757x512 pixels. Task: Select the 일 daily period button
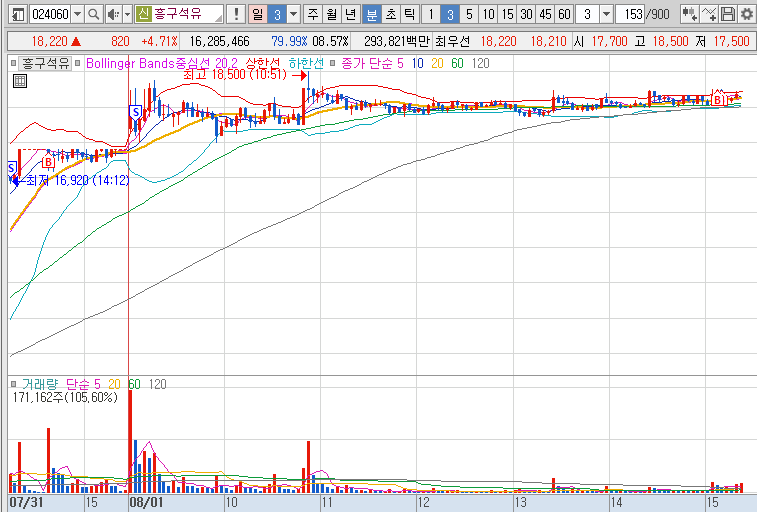[258, 14]
